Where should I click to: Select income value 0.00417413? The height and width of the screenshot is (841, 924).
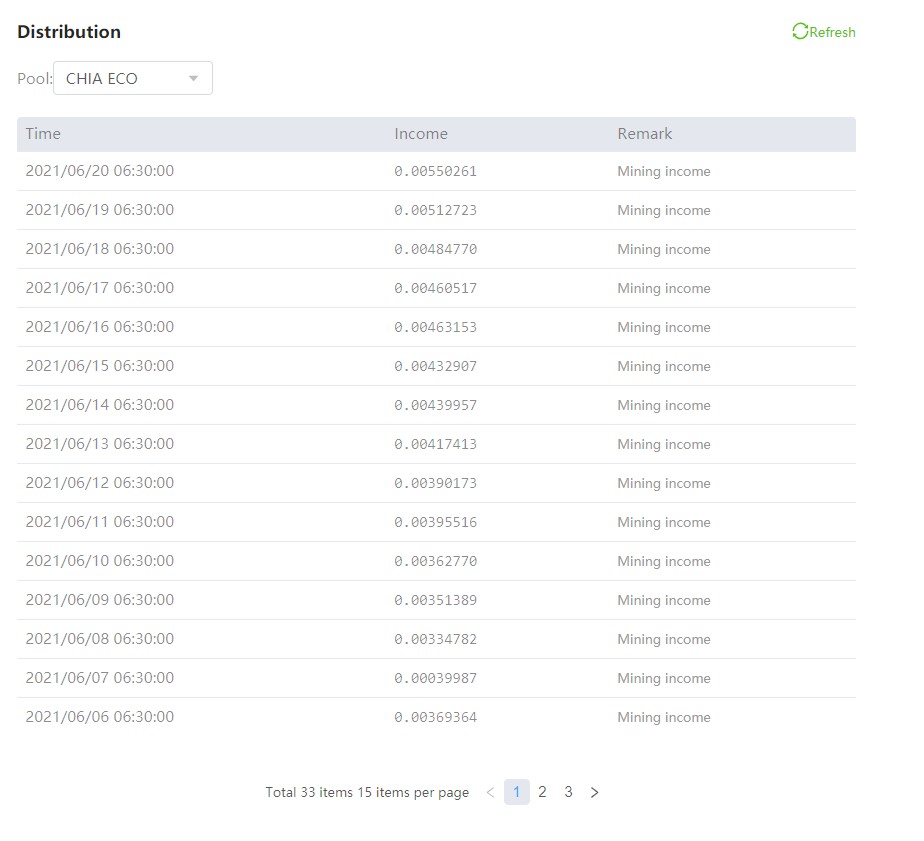(435, 444)
